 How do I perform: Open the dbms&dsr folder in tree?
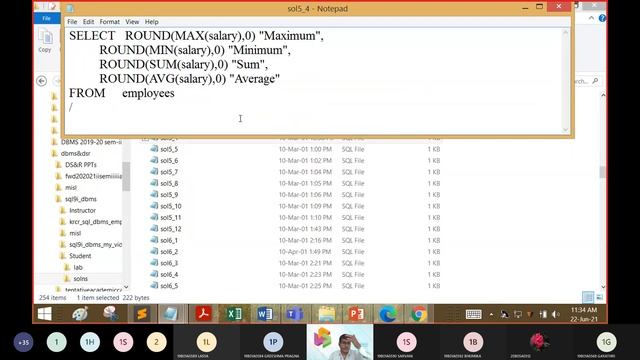(x=76, y=153)
